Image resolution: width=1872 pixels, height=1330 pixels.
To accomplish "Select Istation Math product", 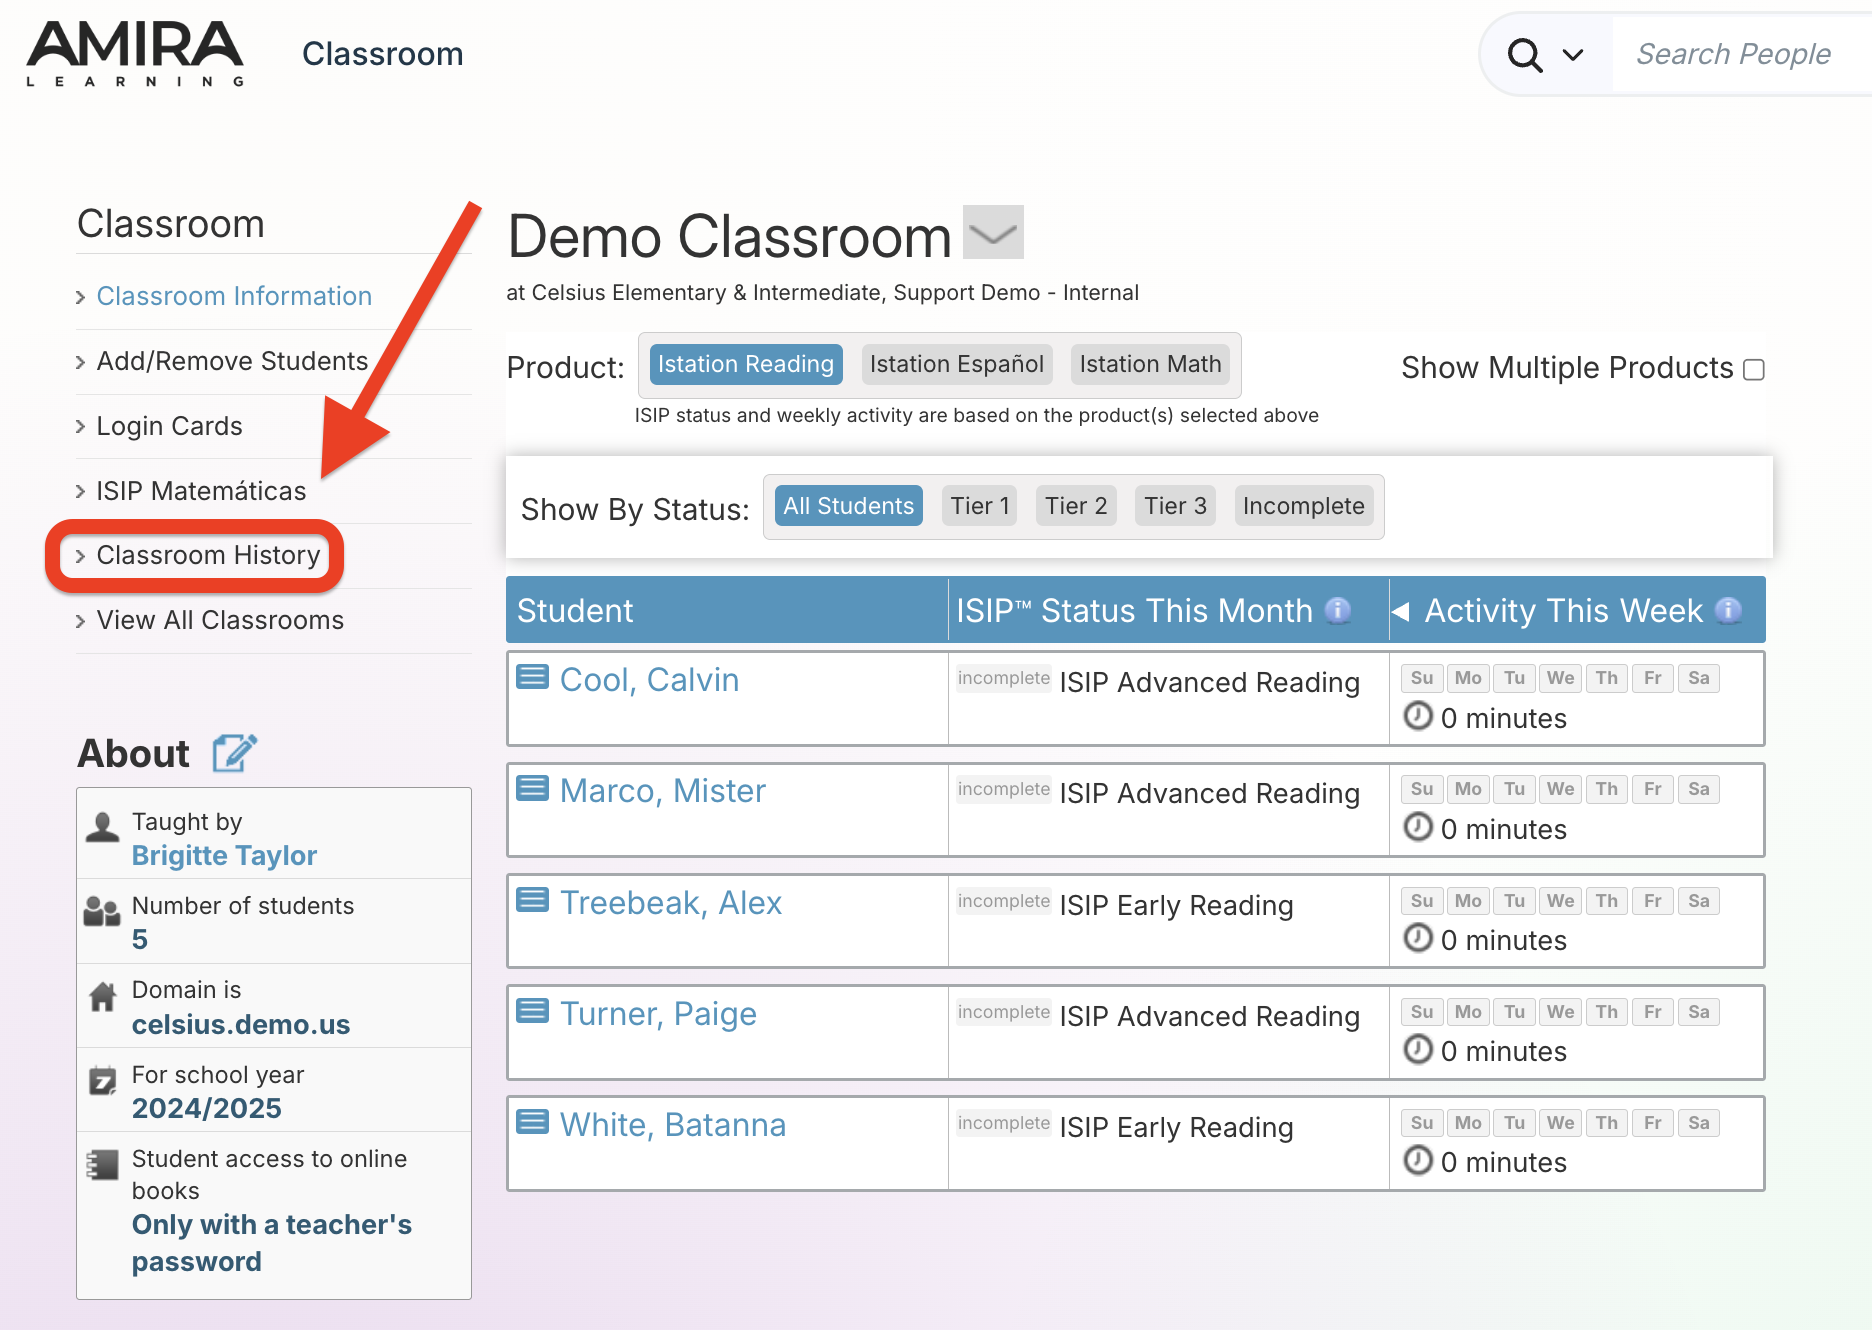I will (x=1150, y=364).
